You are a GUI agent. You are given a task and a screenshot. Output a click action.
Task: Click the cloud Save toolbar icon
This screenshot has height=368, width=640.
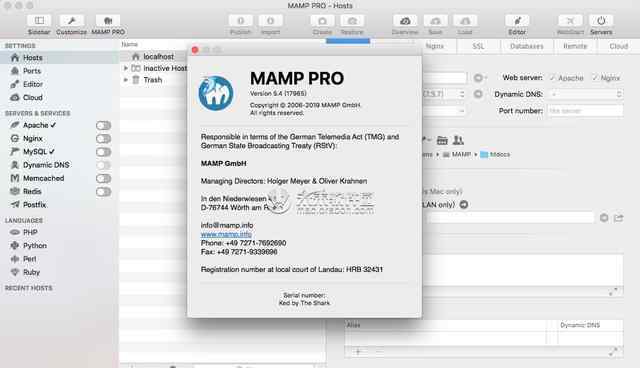435,21
